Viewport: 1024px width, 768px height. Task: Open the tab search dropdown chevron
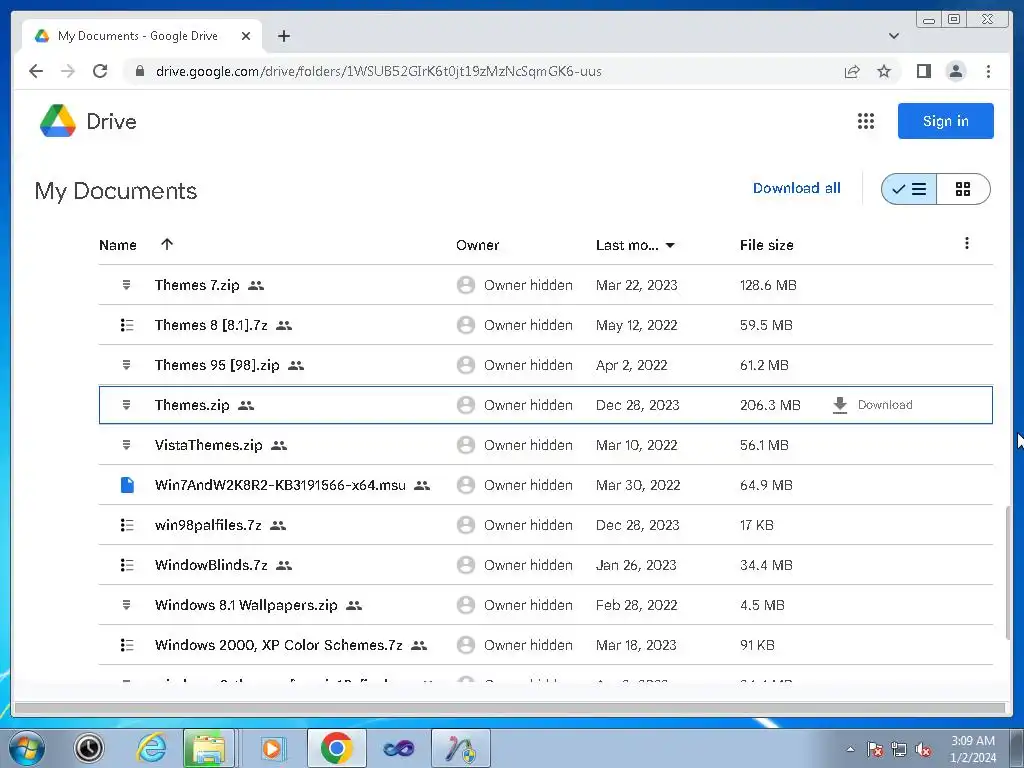coord(893,36)
